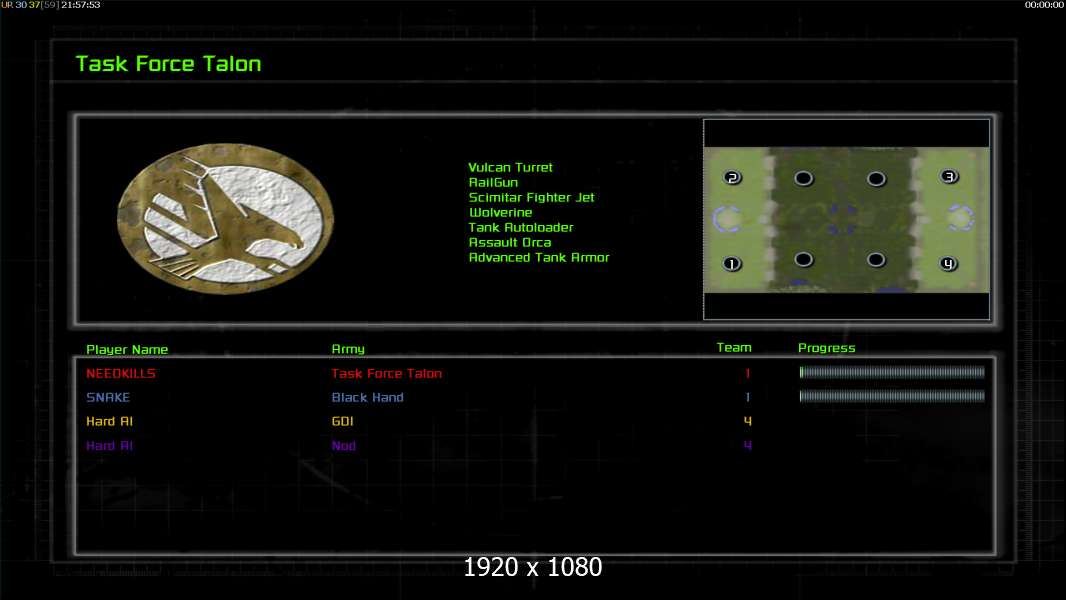The width and height of the screenshot is (1066, 600).
Task: Select start position 2 on minimap
Action: click(x=732, y=177)
